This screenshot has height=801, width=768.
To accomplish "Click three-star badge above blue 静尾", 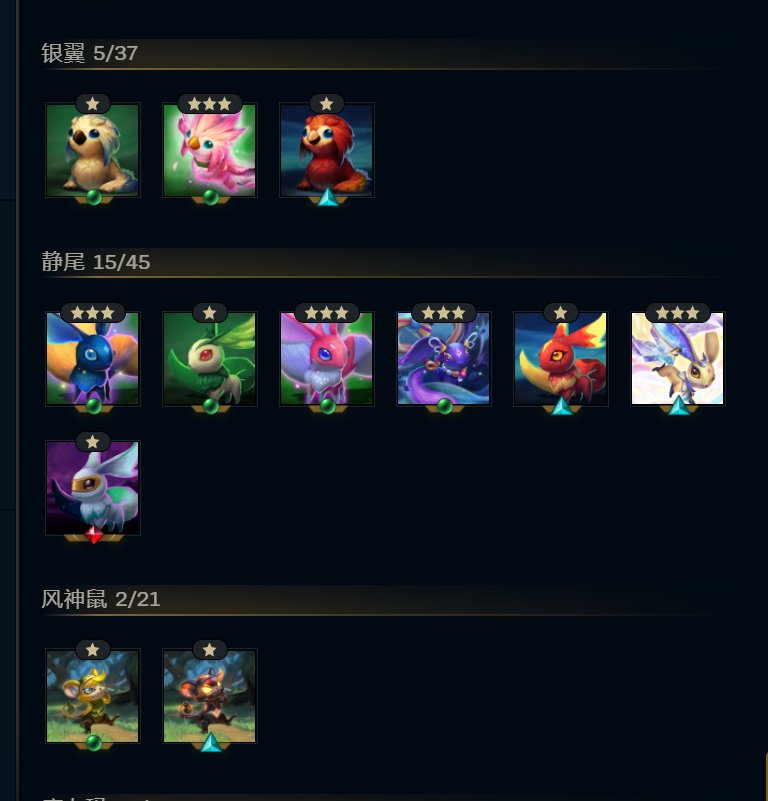I will 92,313.
